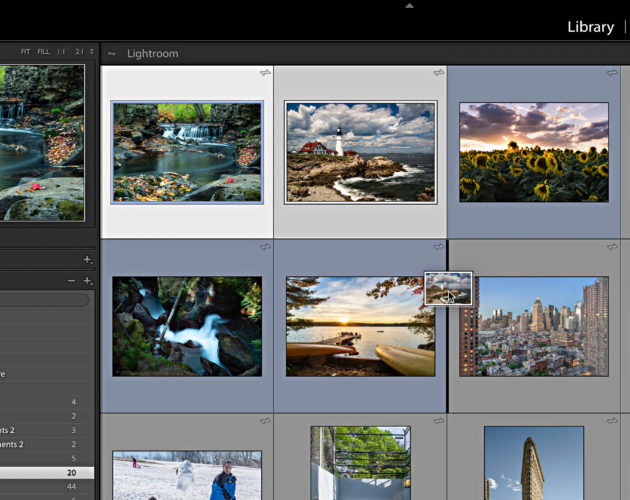This screenshot has height=500, width=630.
Task: Select the collection row with count 44
Action: (x=47, y=487)
